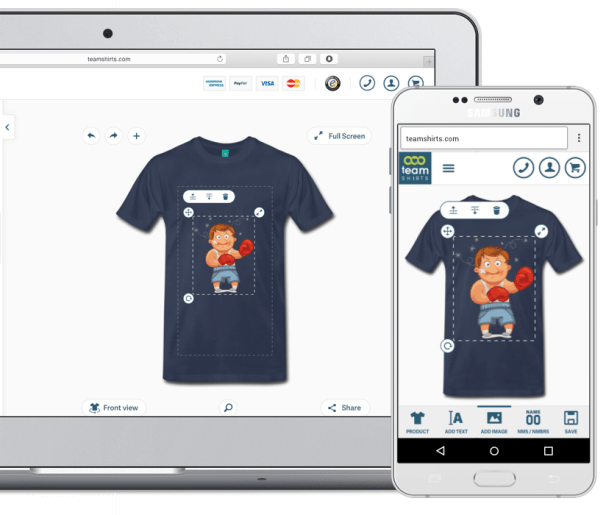Viewport: 606px width, 515px height.
Task: Click the share icon in laptop browser
Action: pyautogui.click(x=286, y=59)
